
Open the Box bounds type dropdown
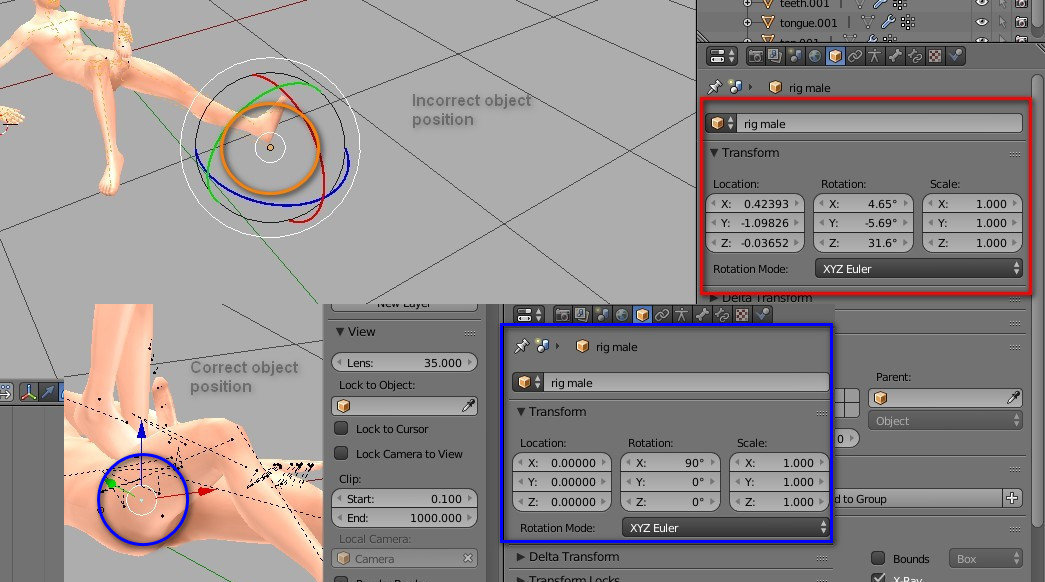(x=985, y=558)
